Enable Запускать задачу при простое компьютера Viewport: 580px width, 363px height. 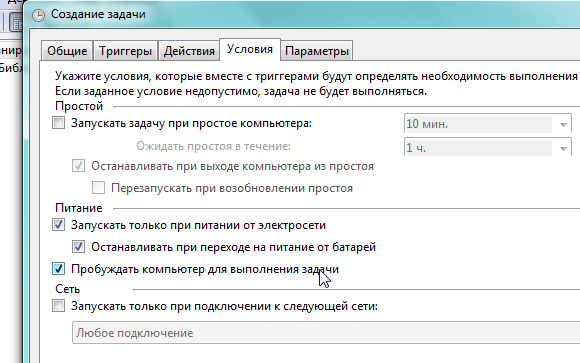pos(58,123)
